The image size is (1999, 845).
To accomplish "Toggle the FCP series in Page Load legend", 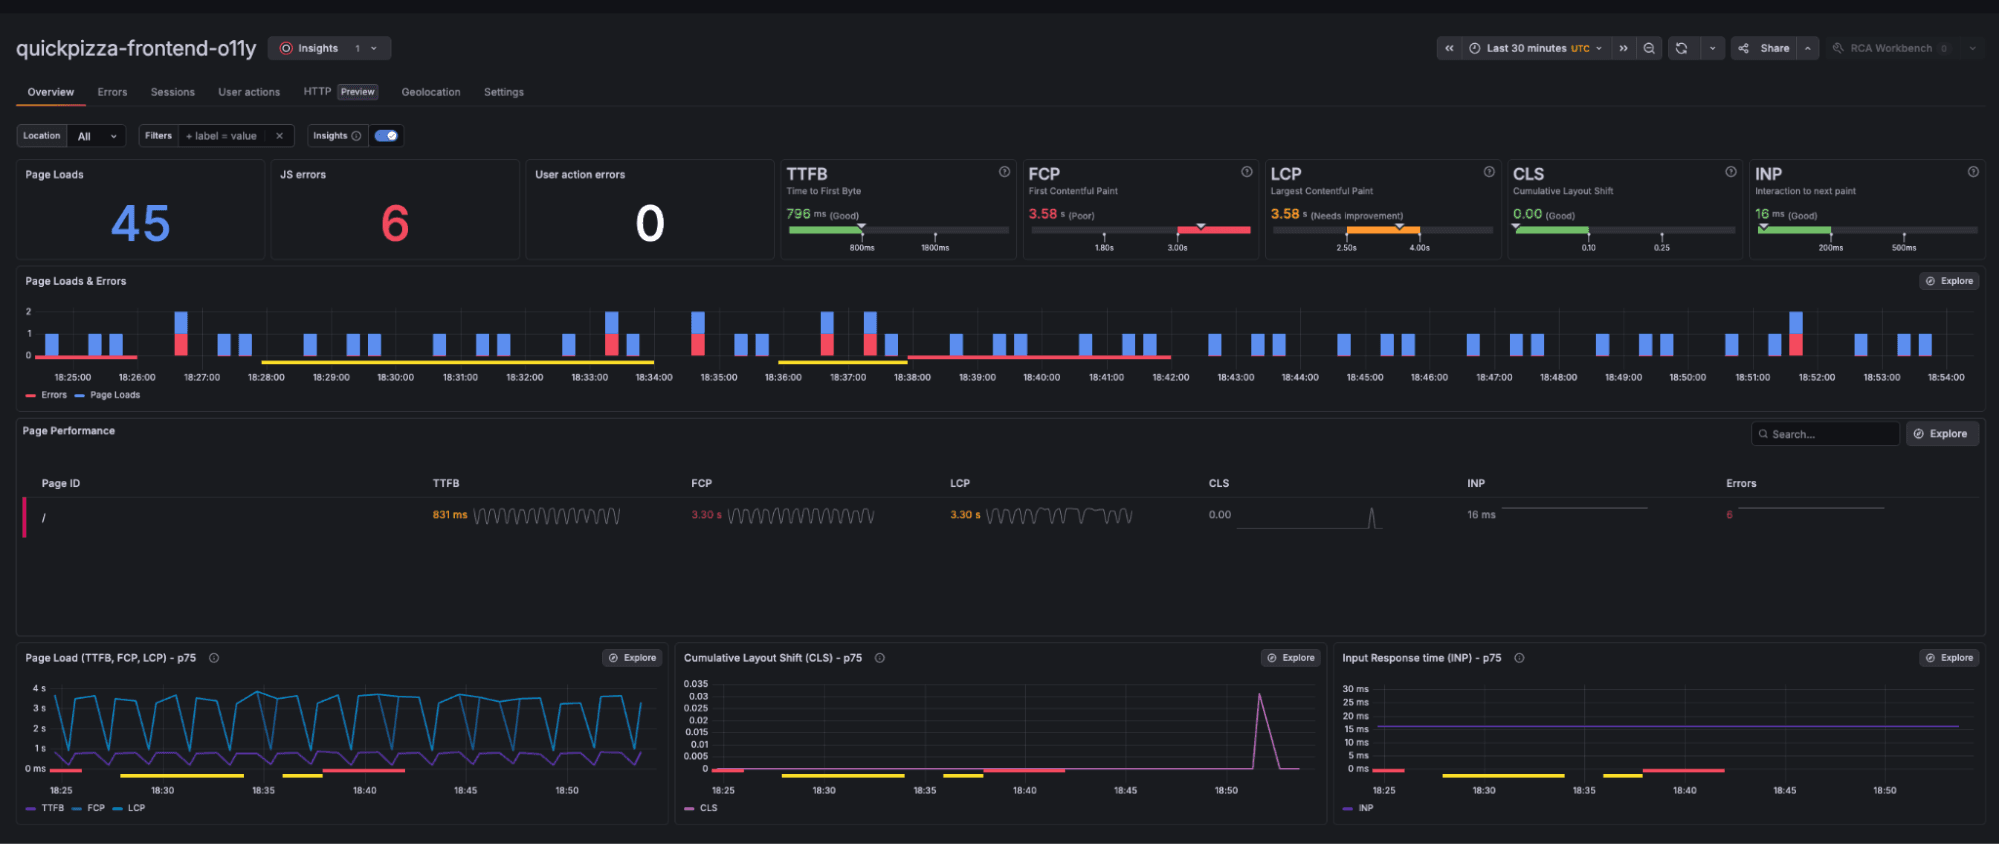I will [88, 808].
